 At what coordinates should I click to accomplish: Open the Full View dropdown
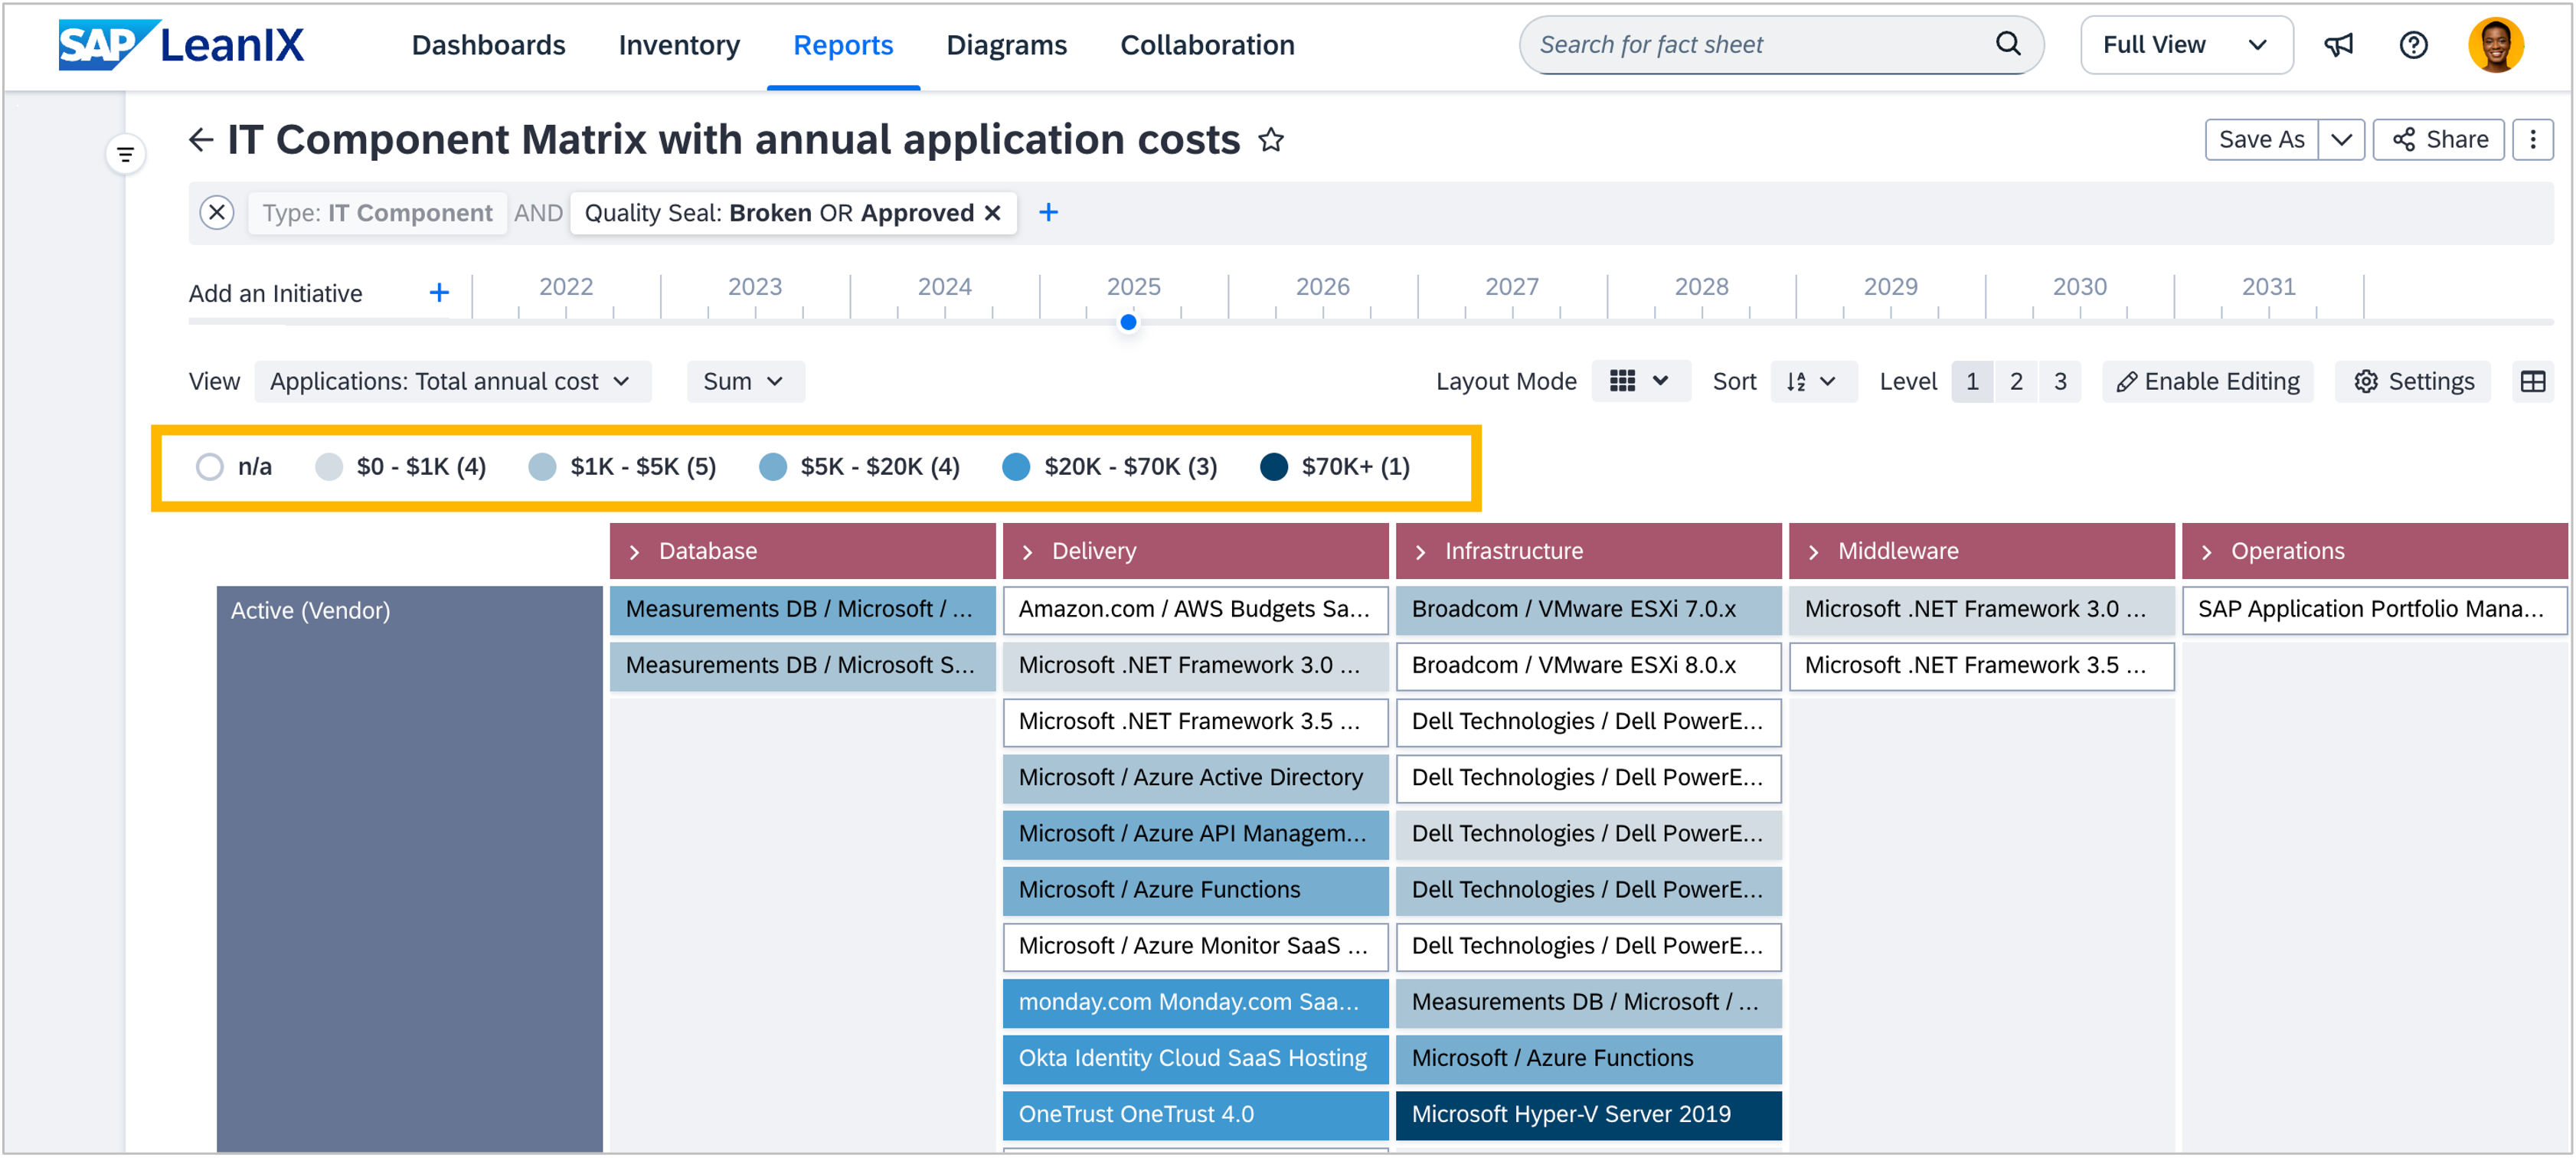[2186, 45]
